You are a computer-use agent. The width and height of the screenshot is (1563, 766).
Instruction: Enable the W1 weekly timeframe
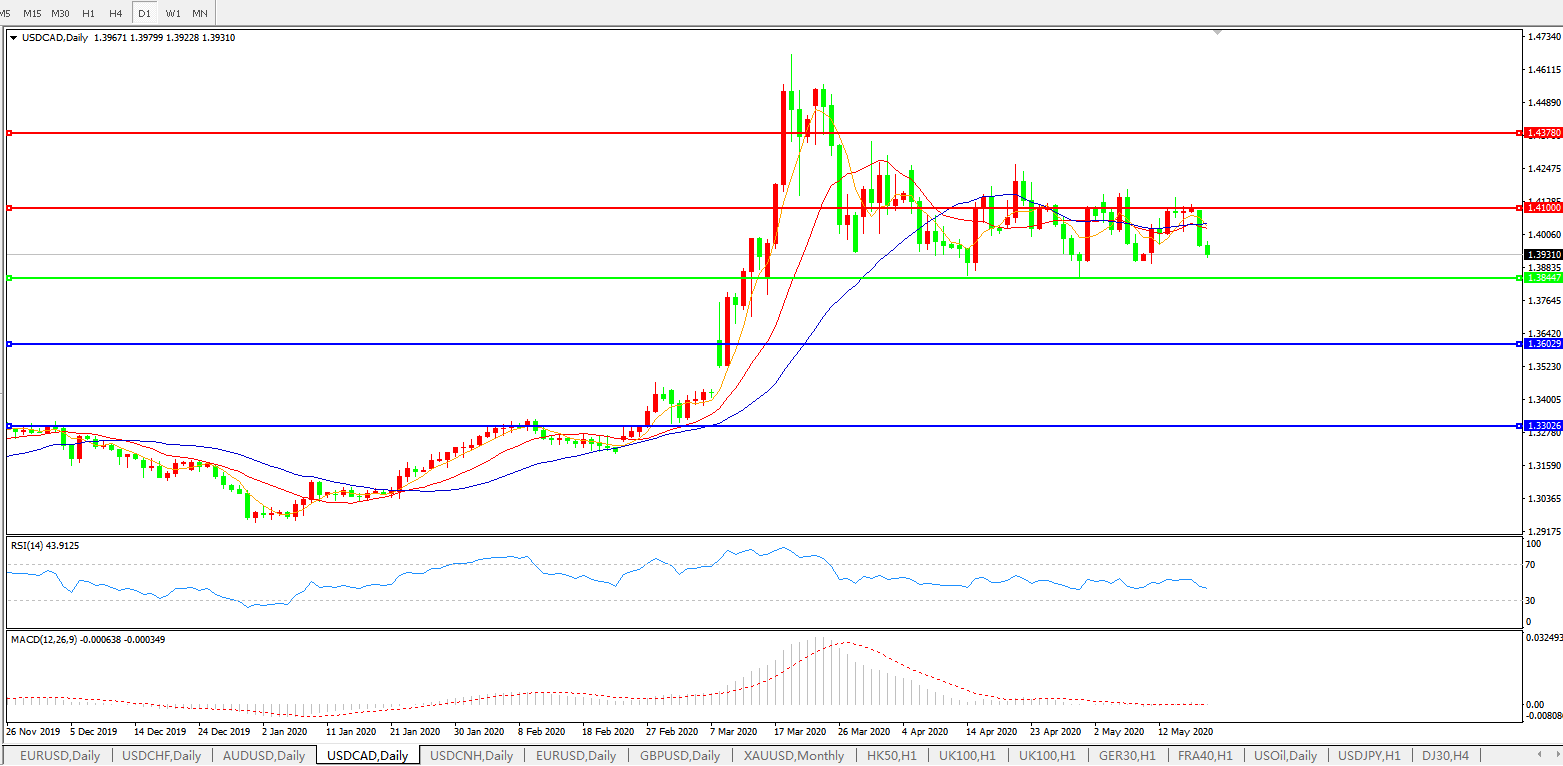point(173,13)
